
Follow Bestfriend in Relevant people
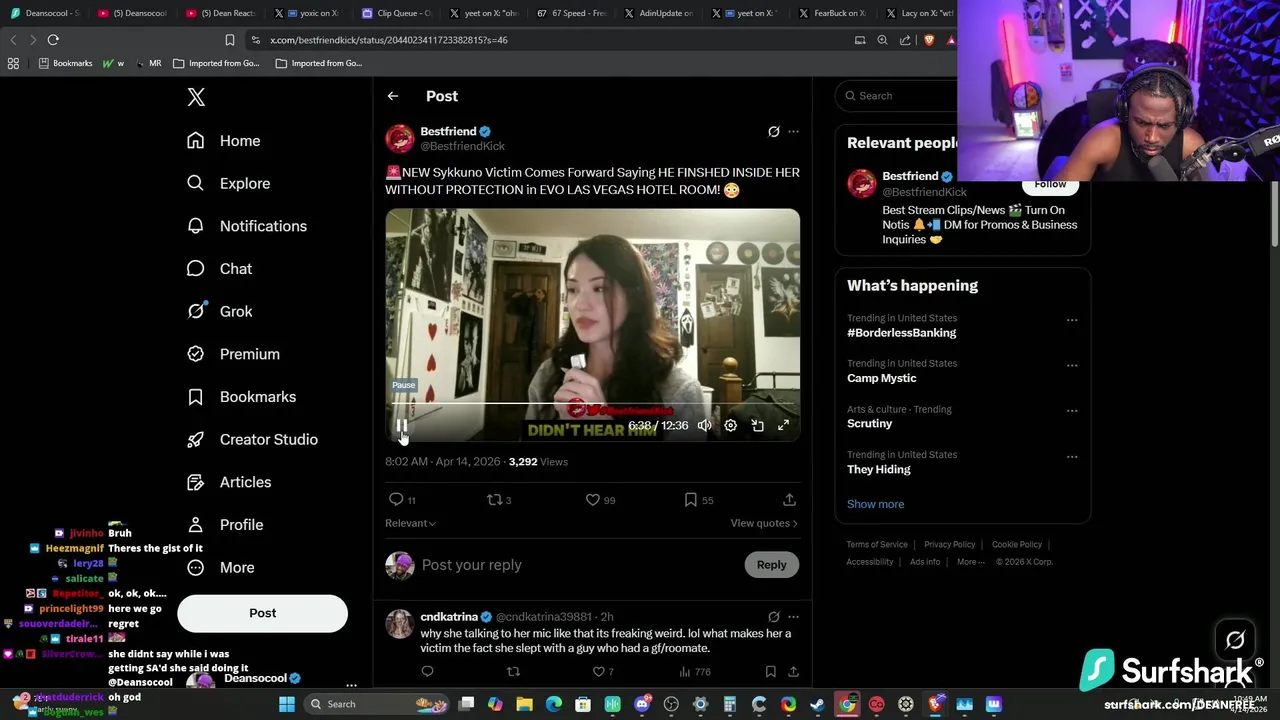pos(1050,185)
